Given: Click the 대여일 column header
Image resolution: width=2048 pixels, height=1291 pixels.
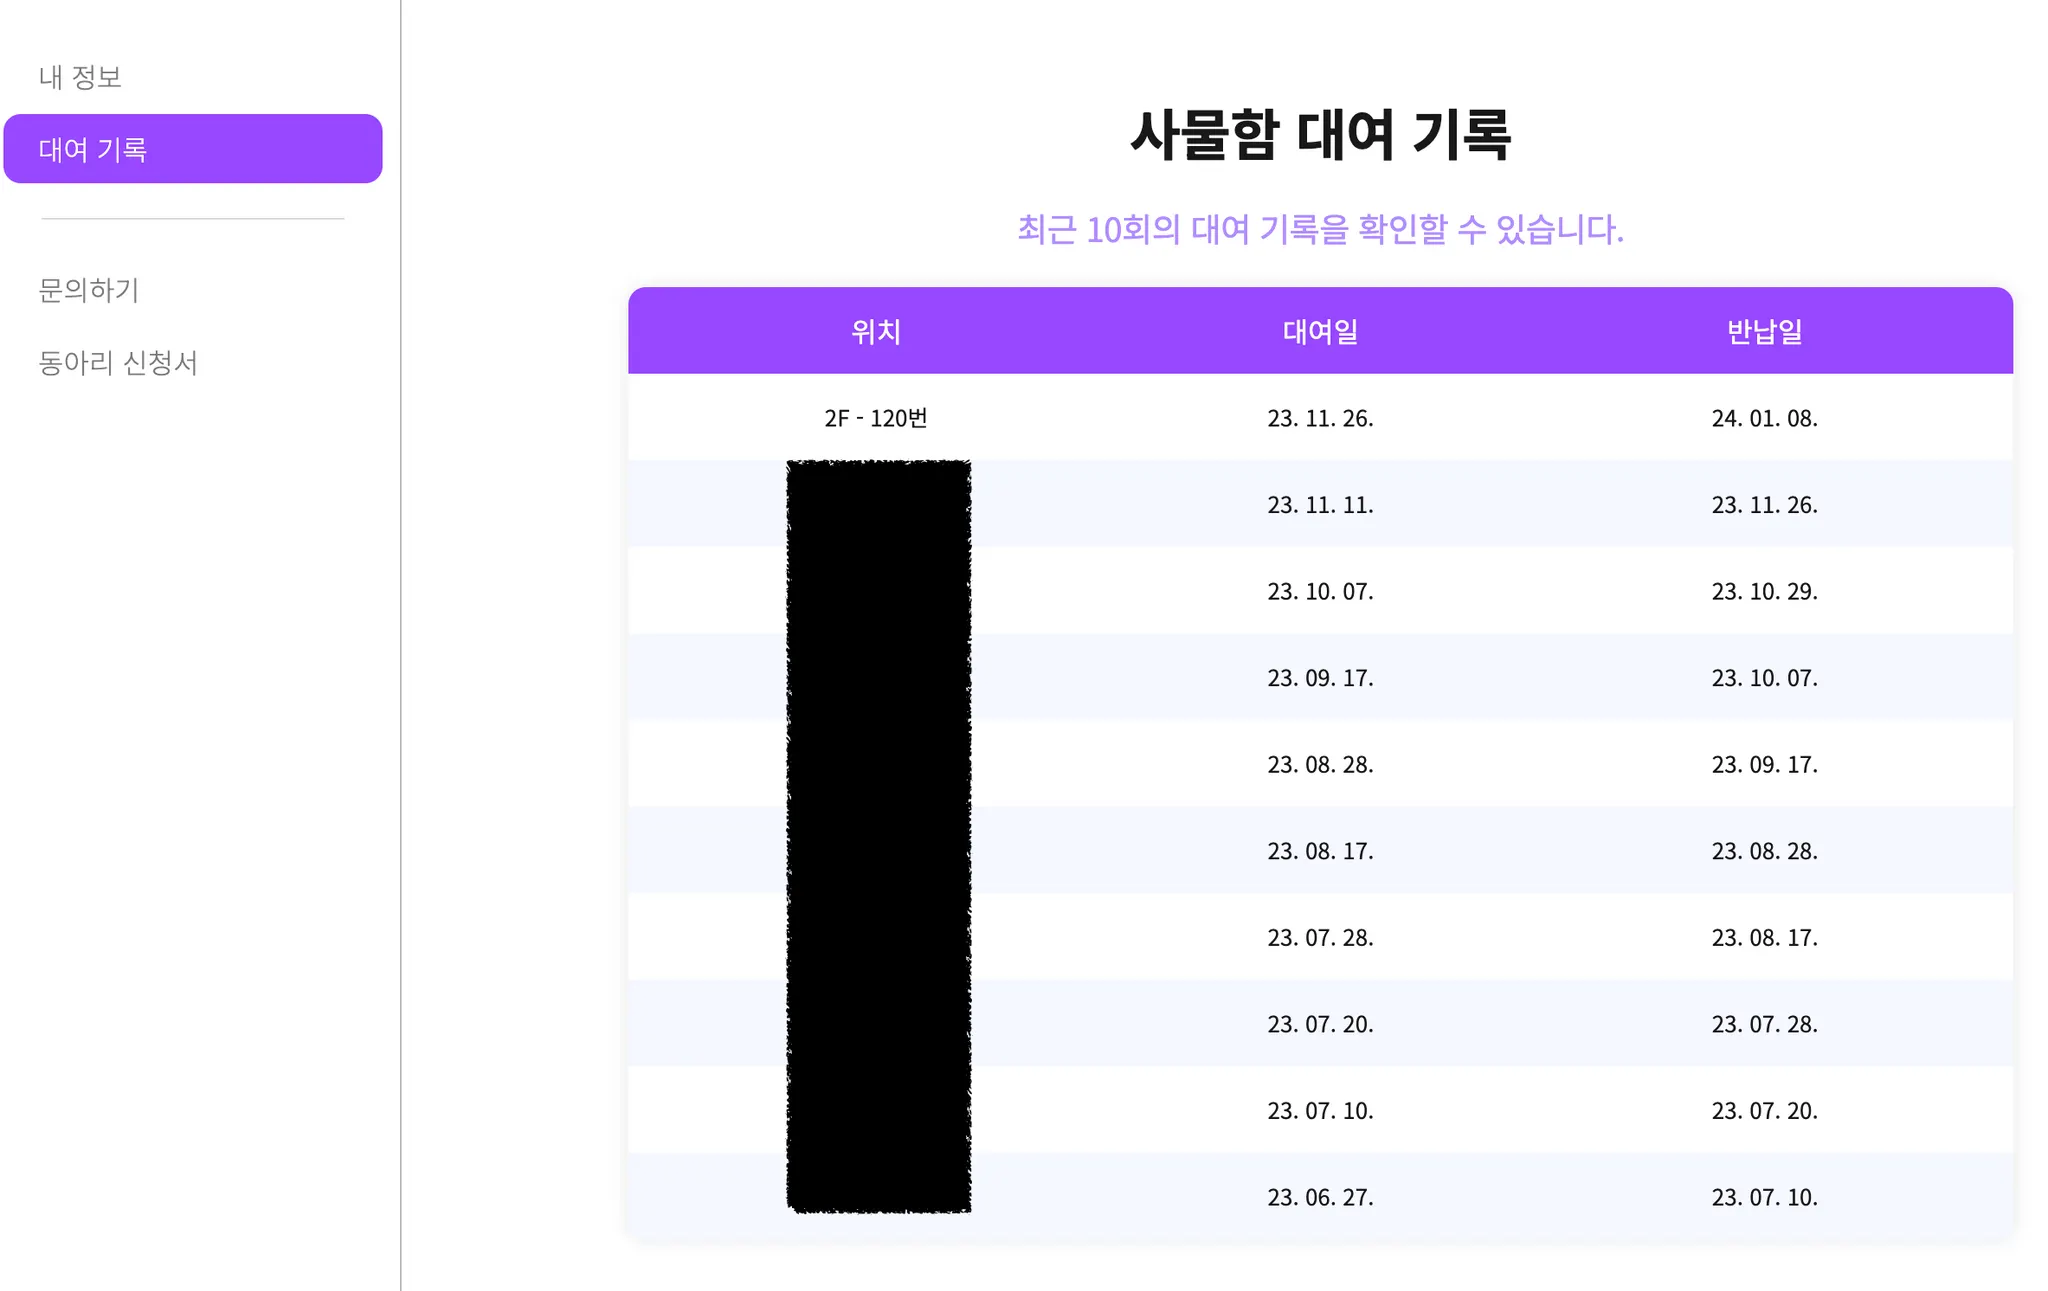Looking at the screenshot, I should tap(1320, 331).
